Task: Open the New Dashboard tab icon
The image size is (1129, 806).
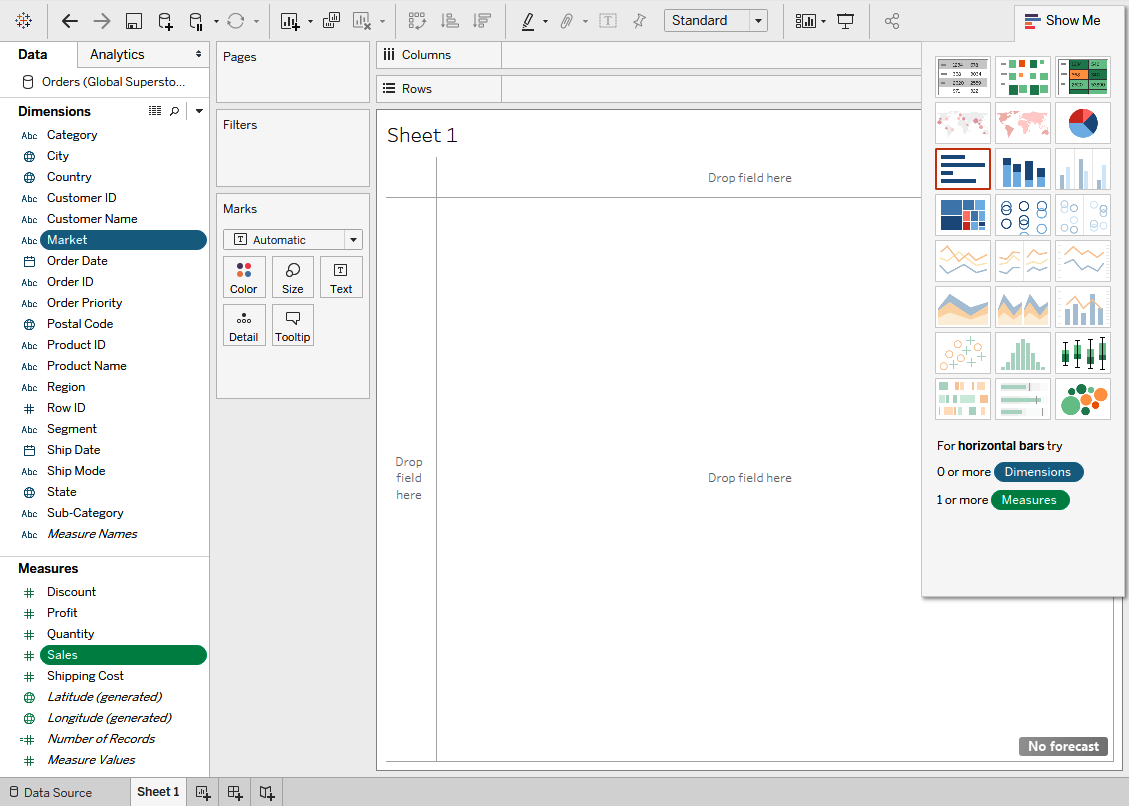Action: coord(235,793)
